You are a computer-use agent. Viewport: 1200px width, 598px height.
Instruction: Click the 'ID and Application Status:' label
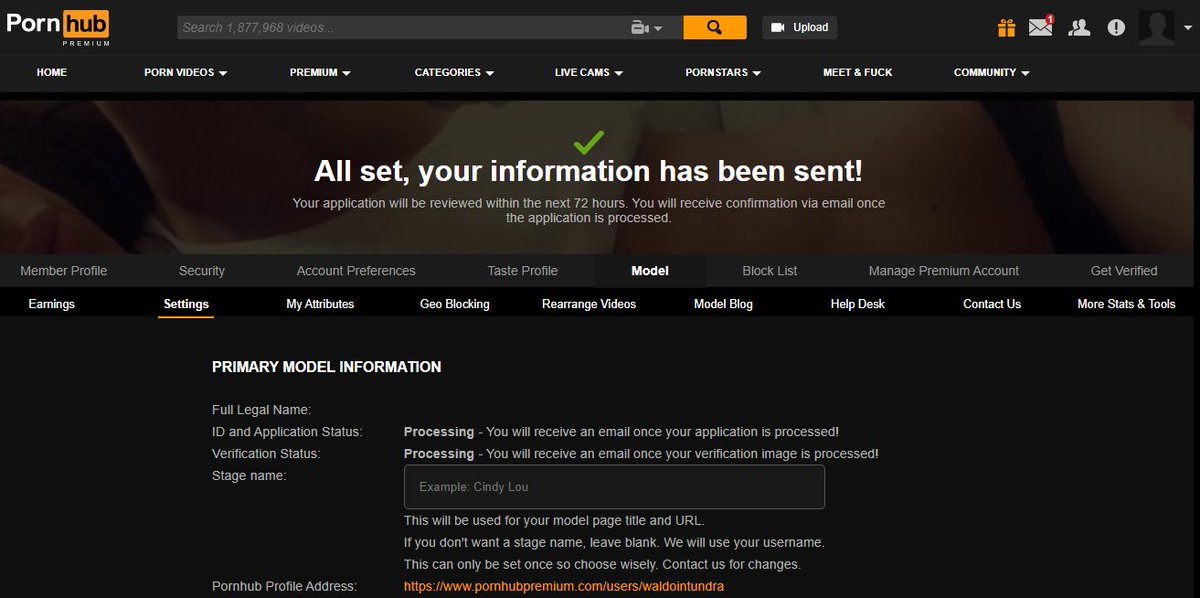287,432
